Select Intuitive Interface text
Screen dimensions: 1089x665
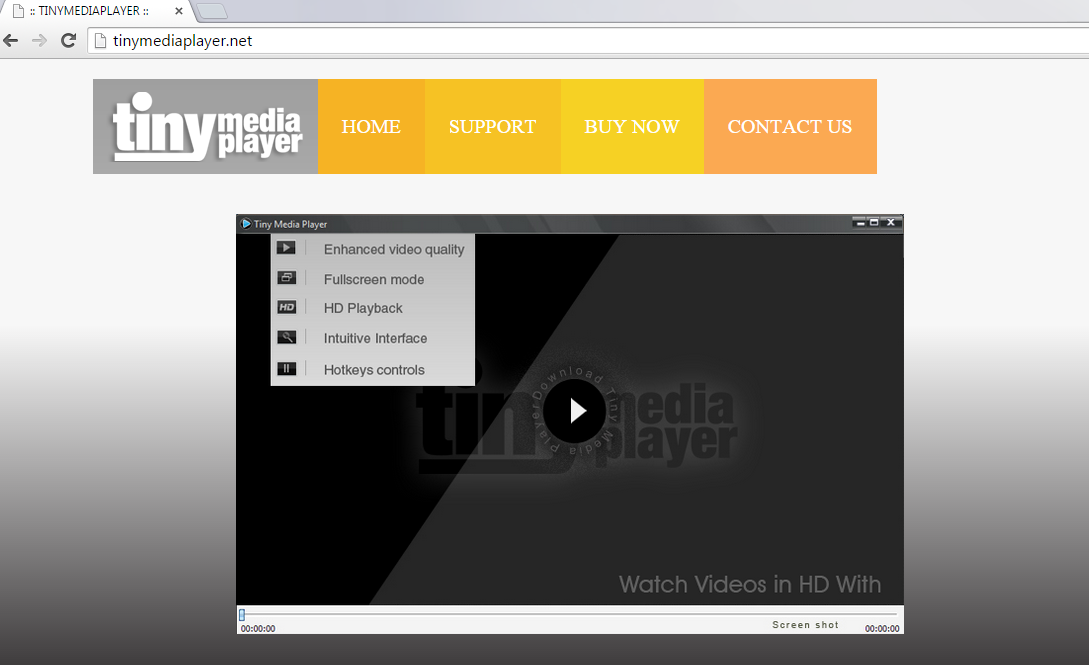(375, 338)
